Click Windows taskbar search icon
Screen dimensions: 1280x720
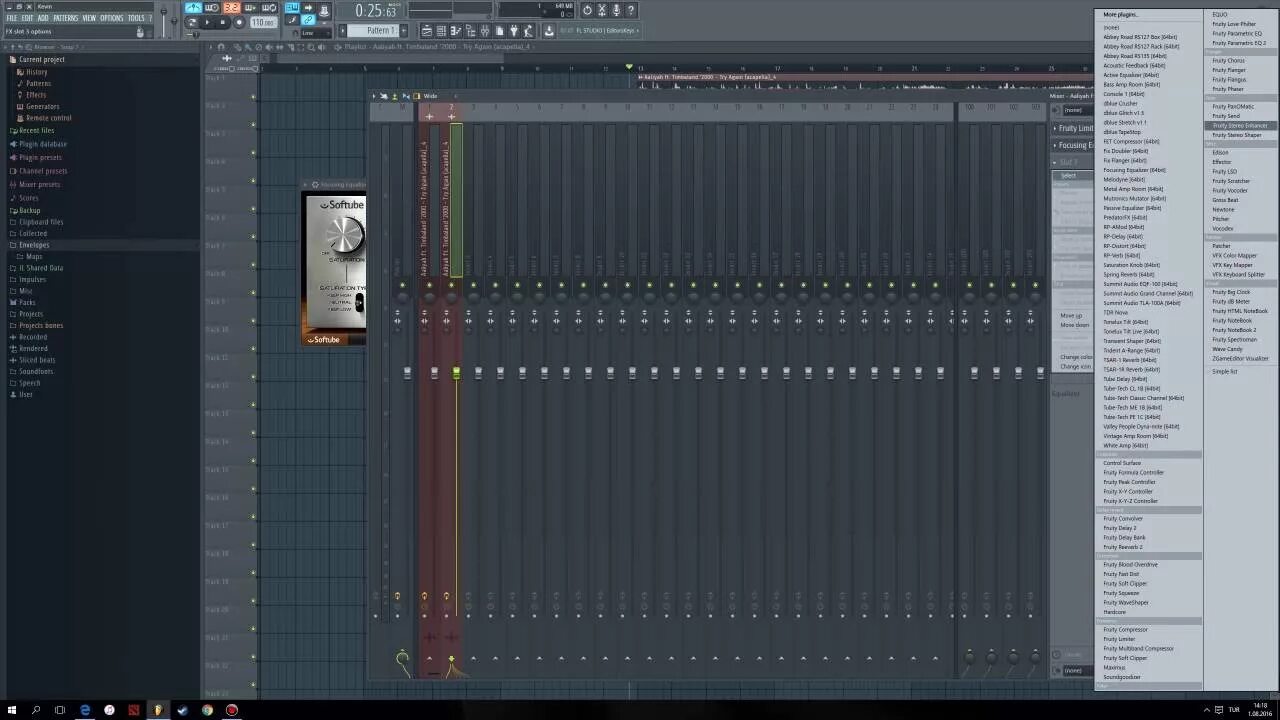tap(36, 710)
